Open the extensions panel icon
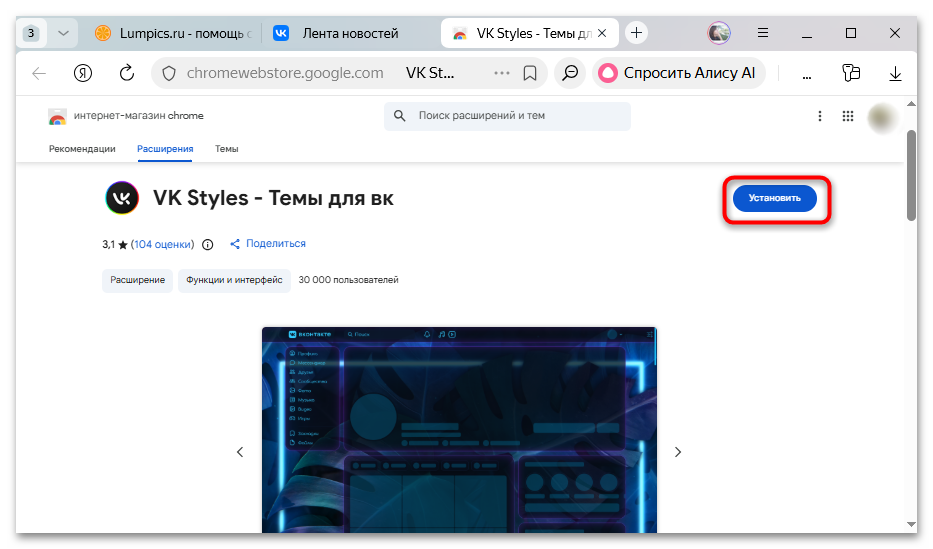Viewport: 933px width, 549px height. [x=851, y=73]
